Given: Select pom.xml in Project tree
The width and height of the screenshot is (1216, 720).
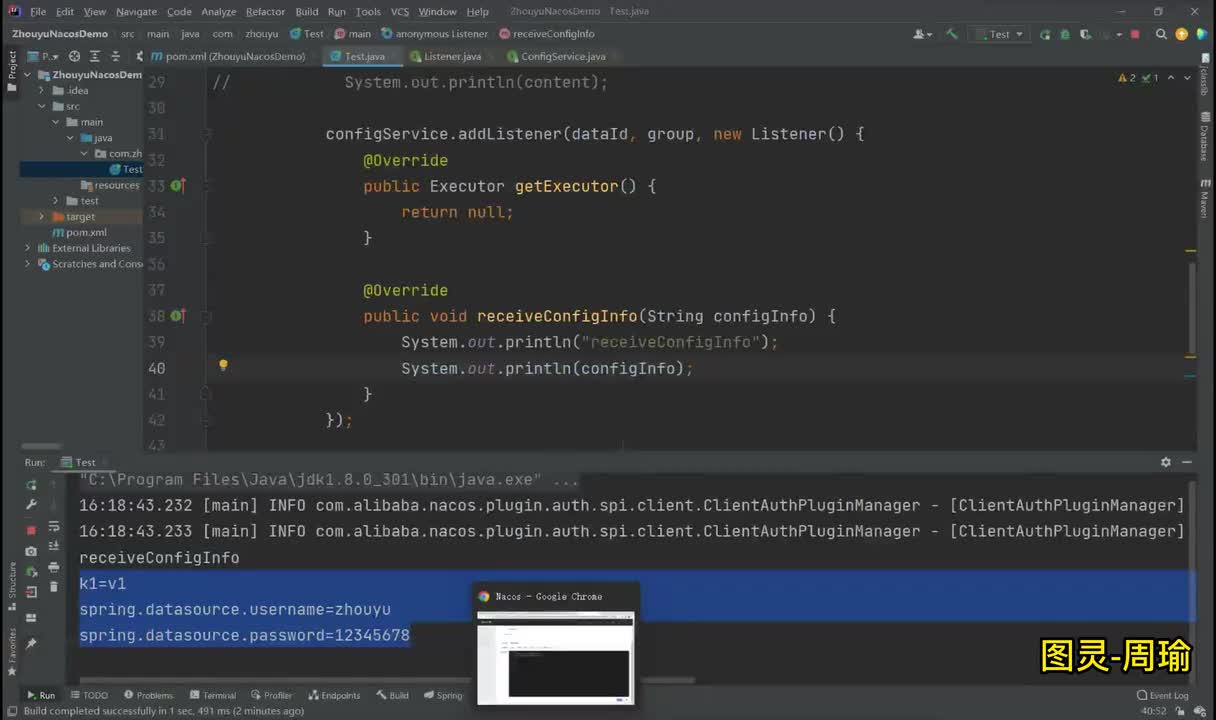Looking at the screenshot, I should pos(80,232).
